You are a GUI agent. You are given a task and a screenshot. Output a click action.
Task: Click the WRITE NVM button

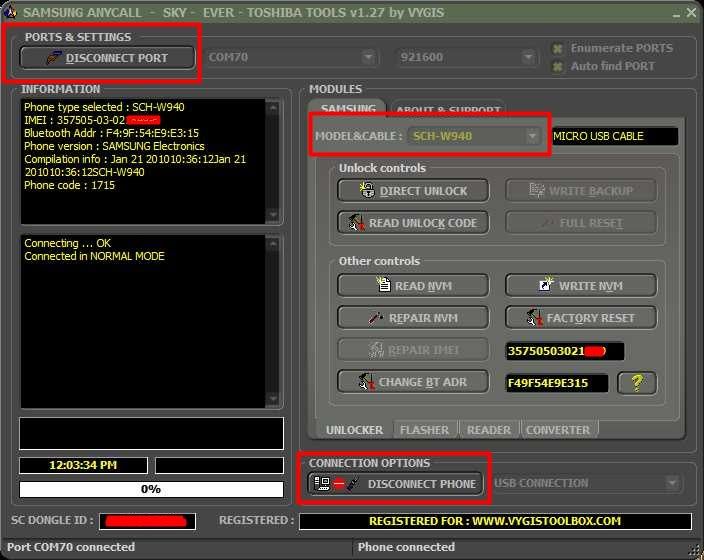(x=581, y=286)
